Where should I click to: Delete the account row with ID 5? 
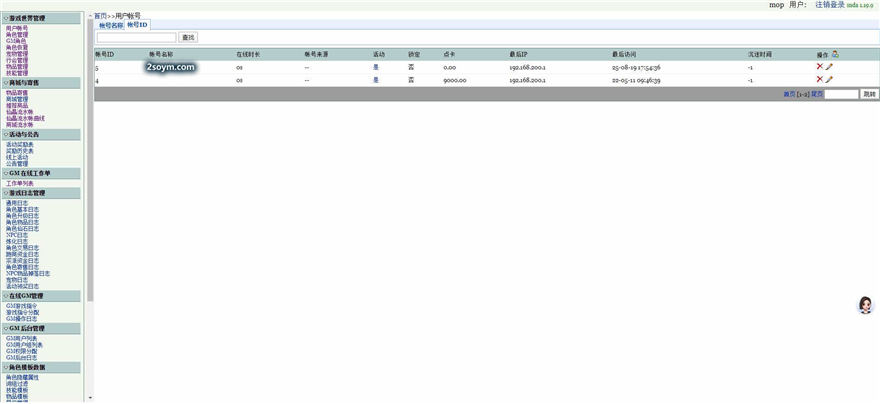pyautogui.click(x=820, y=66)
